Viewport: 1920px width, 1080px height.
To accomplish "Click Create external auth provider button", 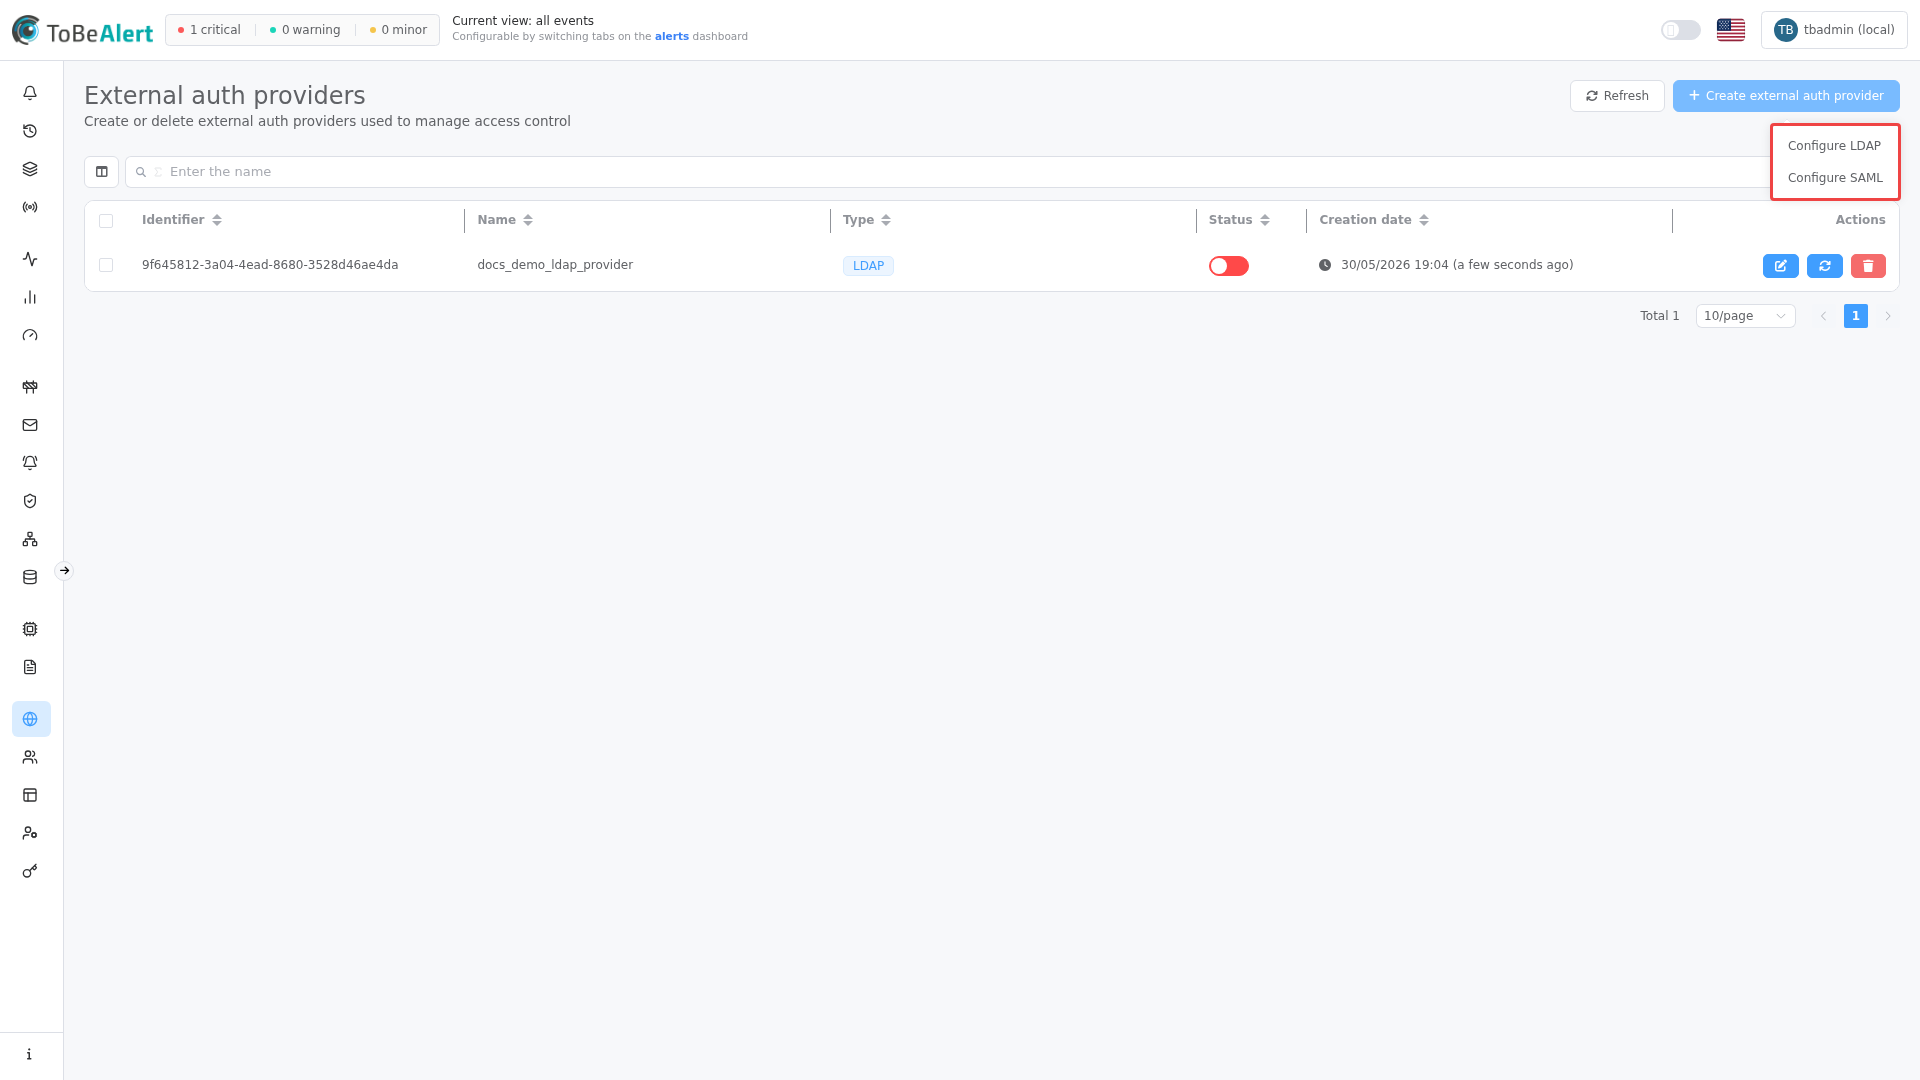I will click(x=1786, y=96).
